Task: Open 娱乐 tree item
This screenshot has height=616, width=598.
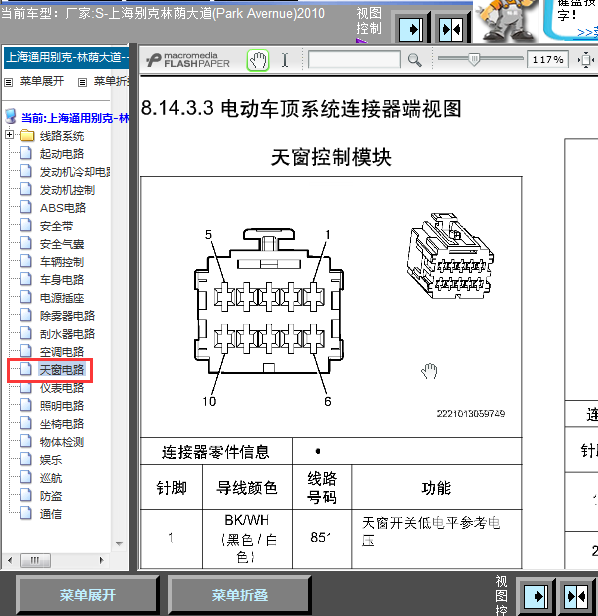Action: click(x=51, y=460)
